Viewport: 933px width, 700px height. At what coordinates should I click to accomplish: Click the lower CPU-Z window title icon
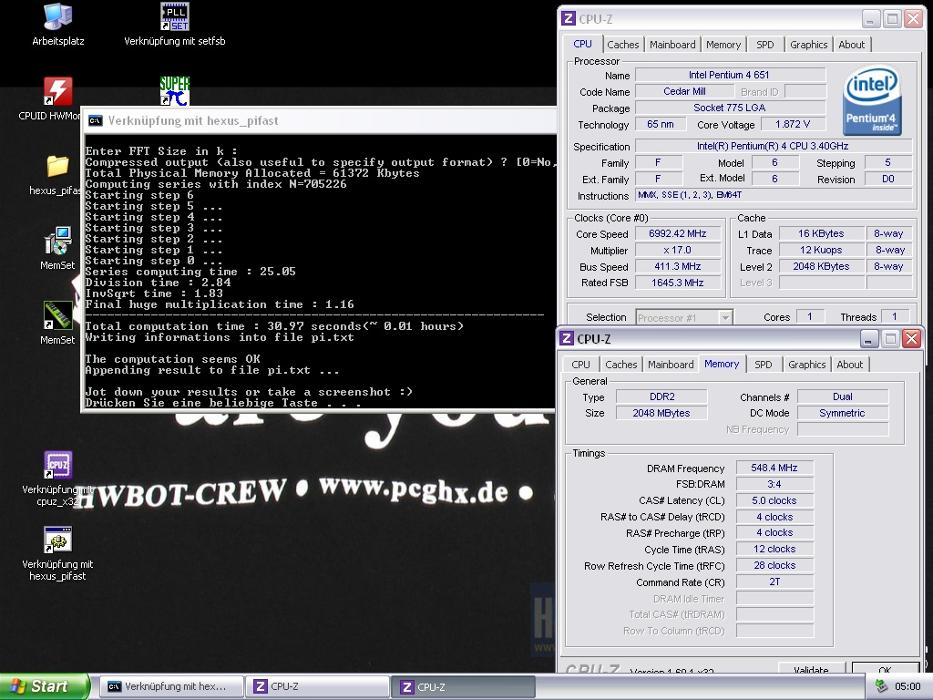pyautogui.click(x=566, y=339)
